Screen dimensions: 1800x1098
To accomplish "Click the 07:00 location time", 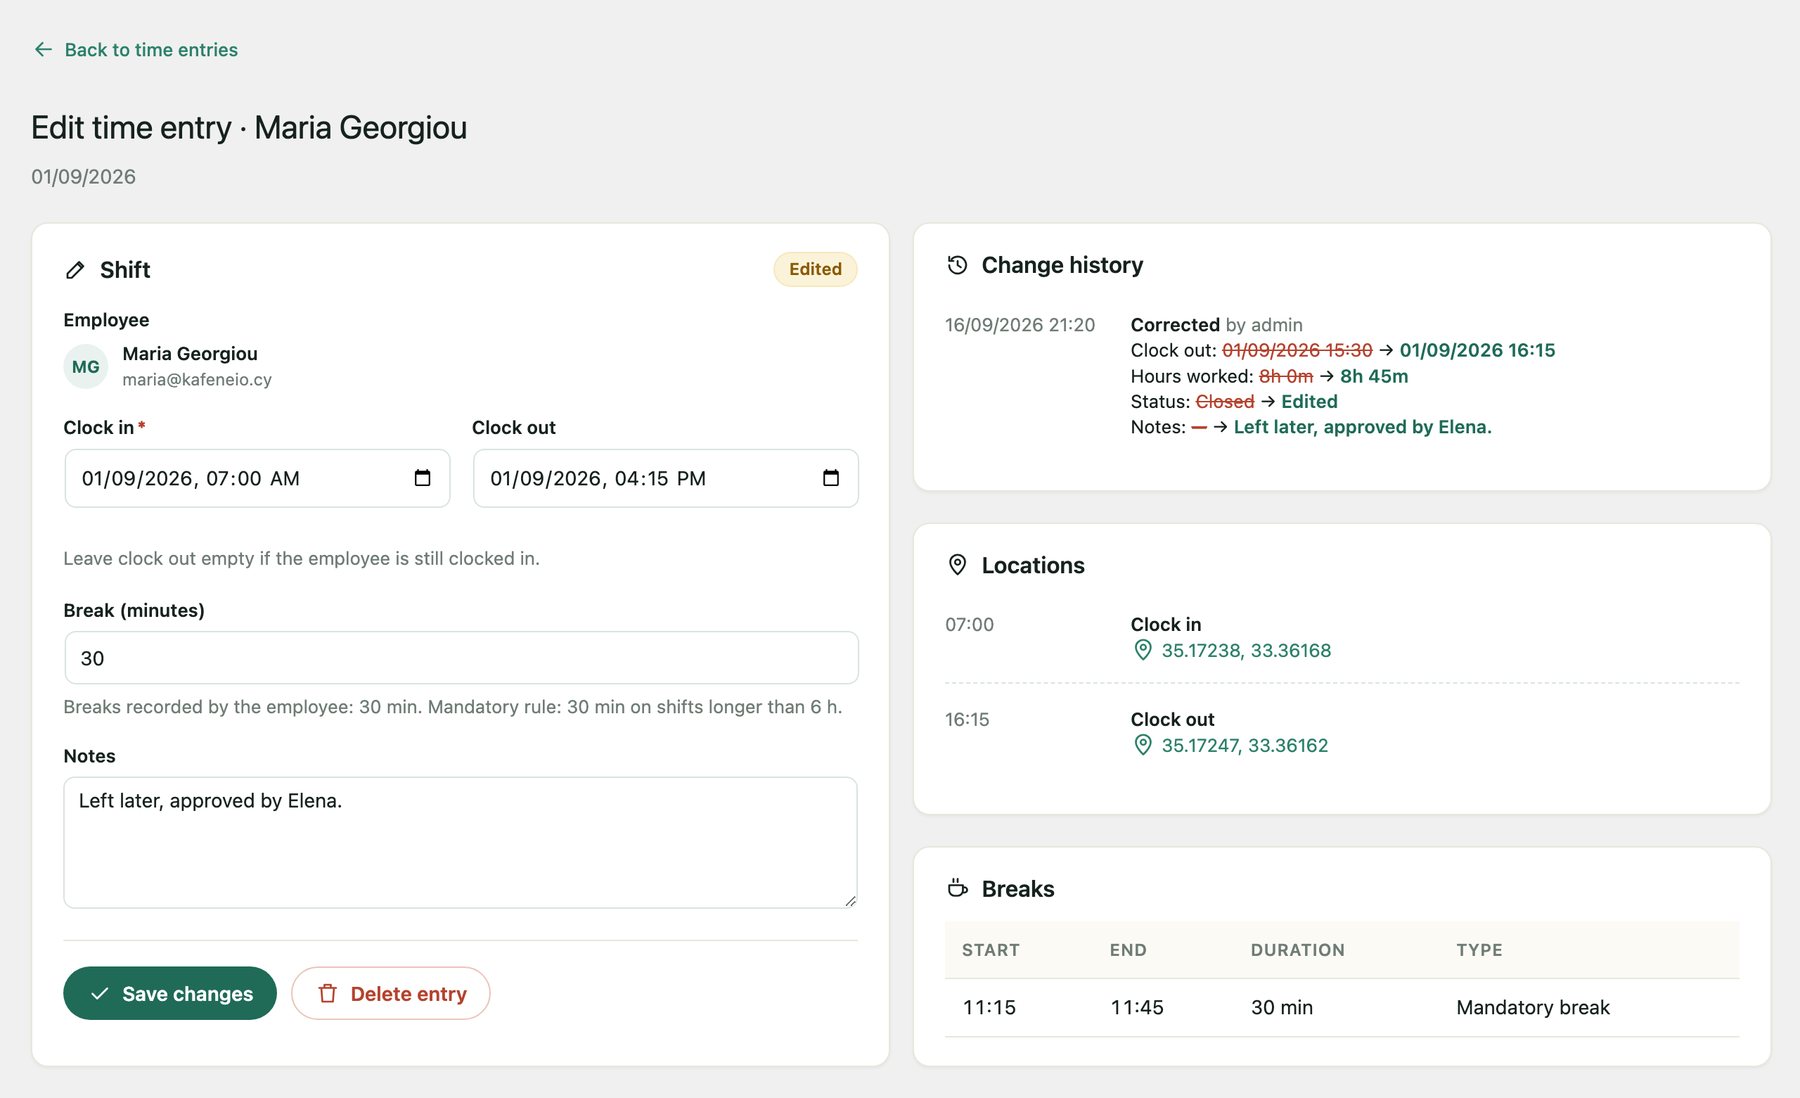I will [969, 625].
